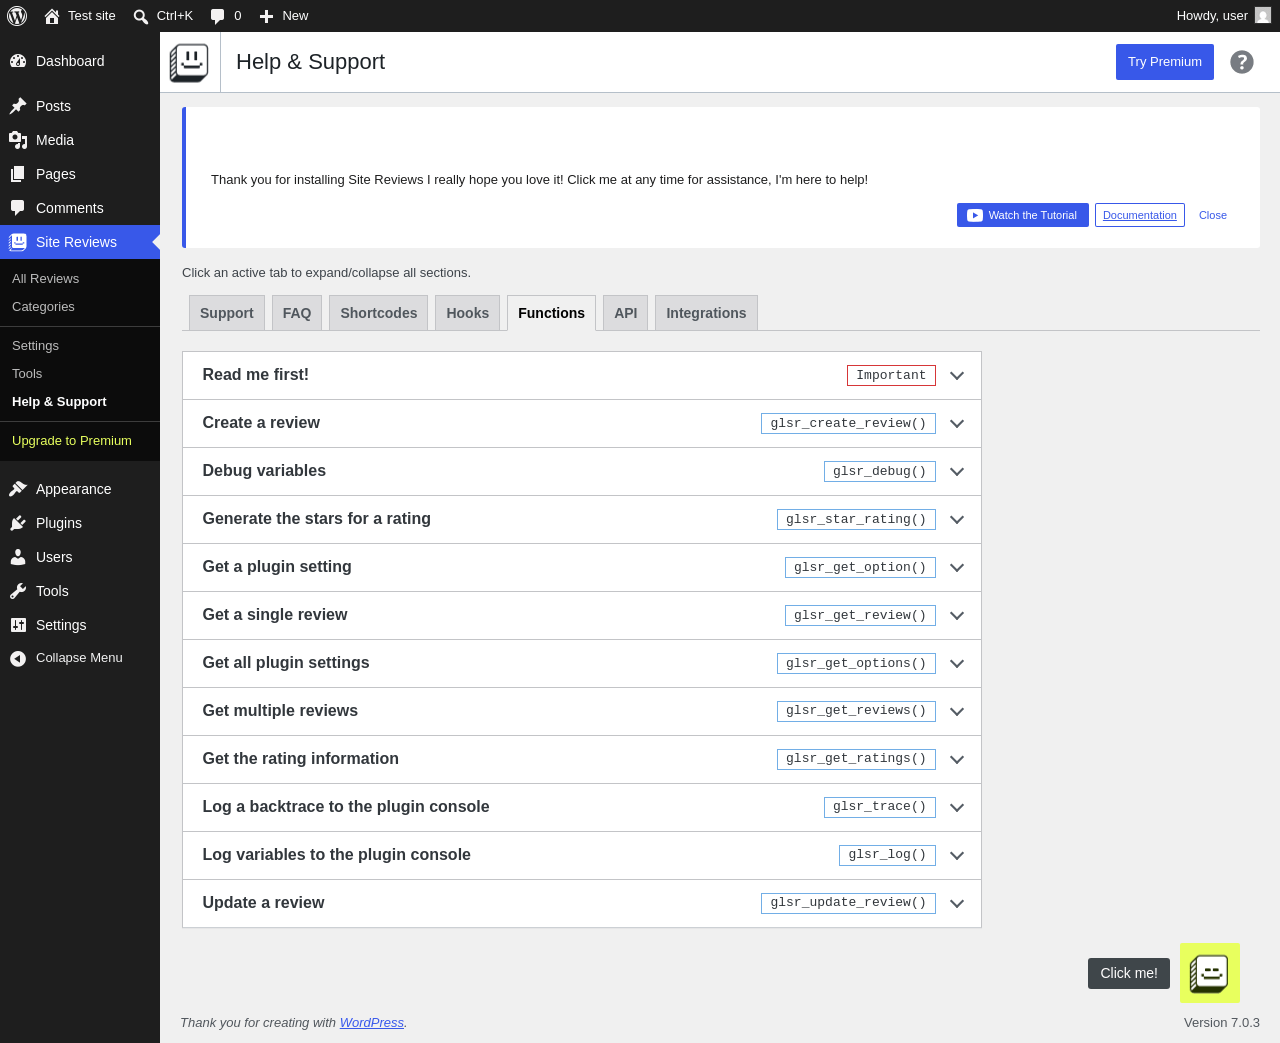This screenshot has height=1043, width=1280.
Task: Click the Tools wrench icon
Action: click(18, 591)
